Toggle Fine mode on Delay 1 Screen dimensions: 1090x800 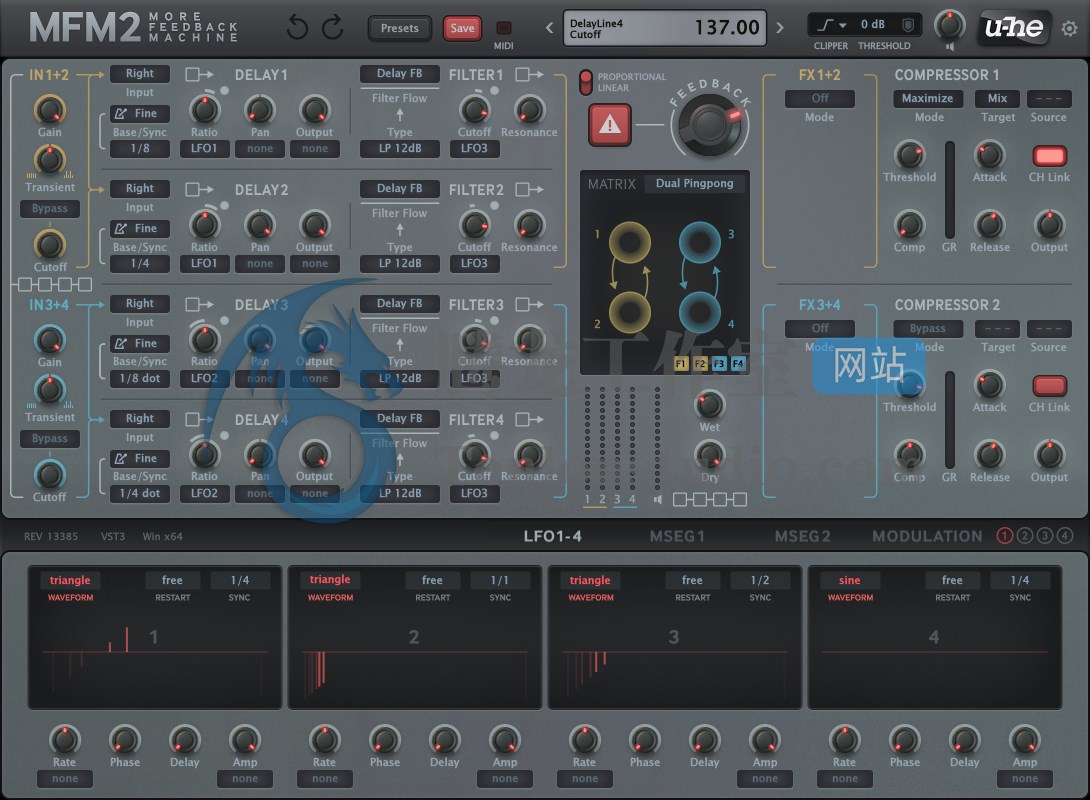point(140,113)
